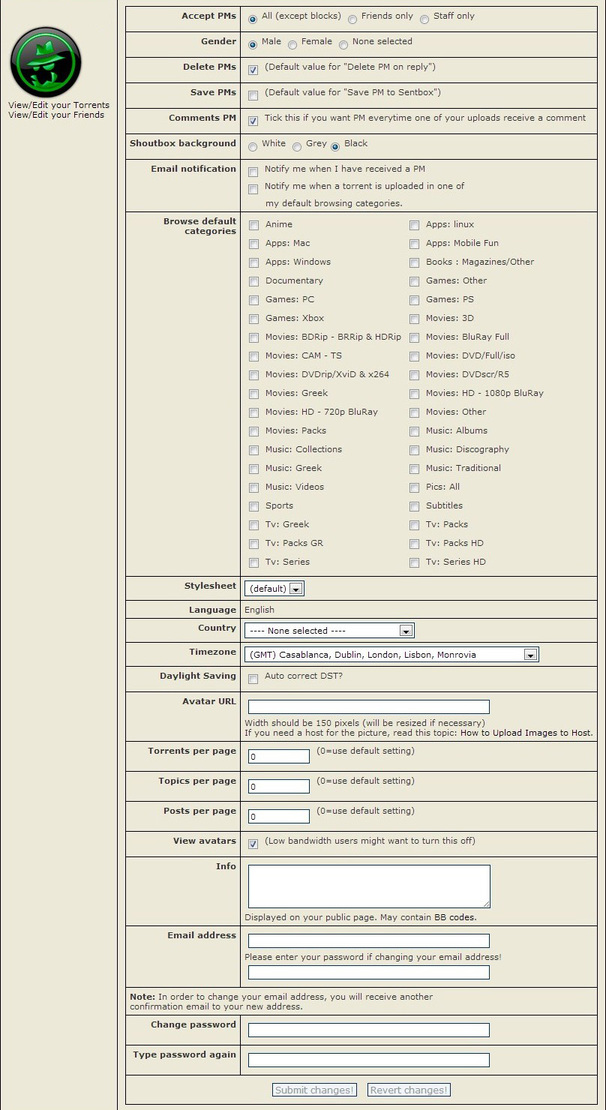Choose Female gender option

point(292,45)
